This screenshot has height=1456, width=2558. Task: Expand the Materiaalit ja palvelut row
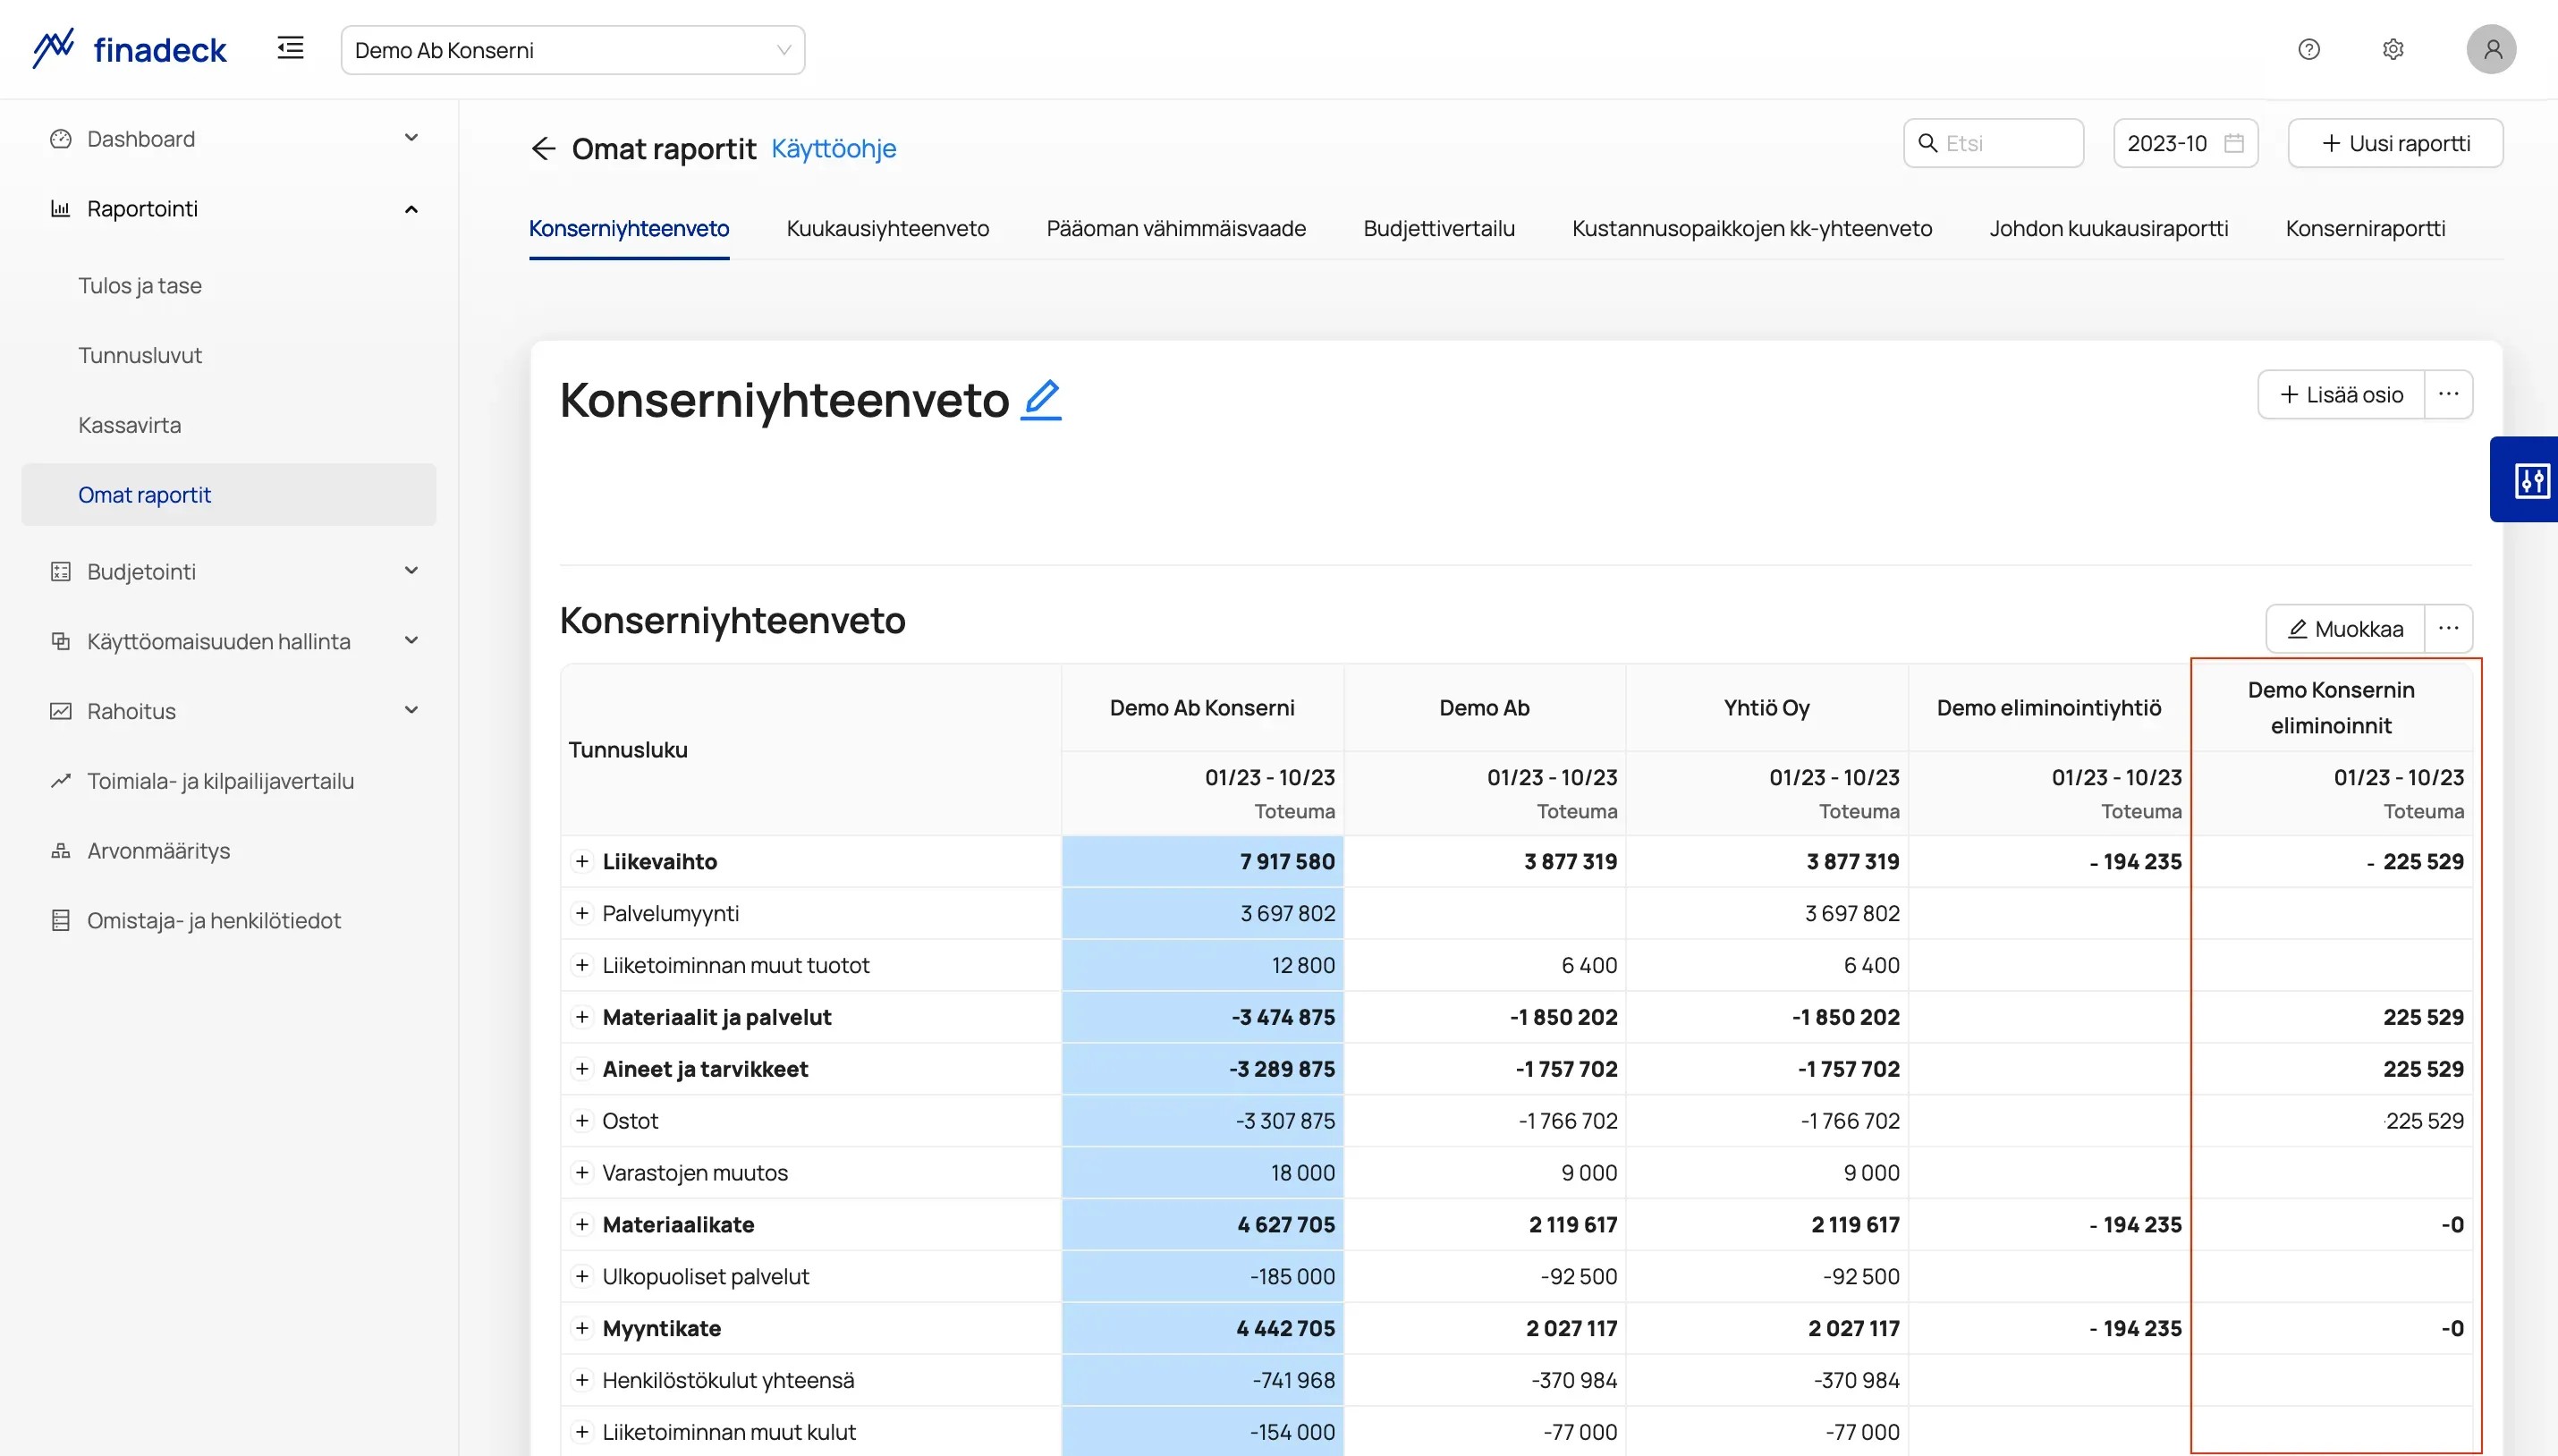coord(582,1017)
